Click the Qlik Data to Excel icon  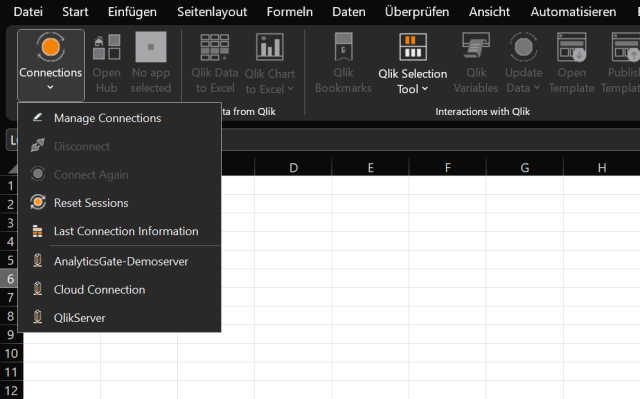(215, 47)
